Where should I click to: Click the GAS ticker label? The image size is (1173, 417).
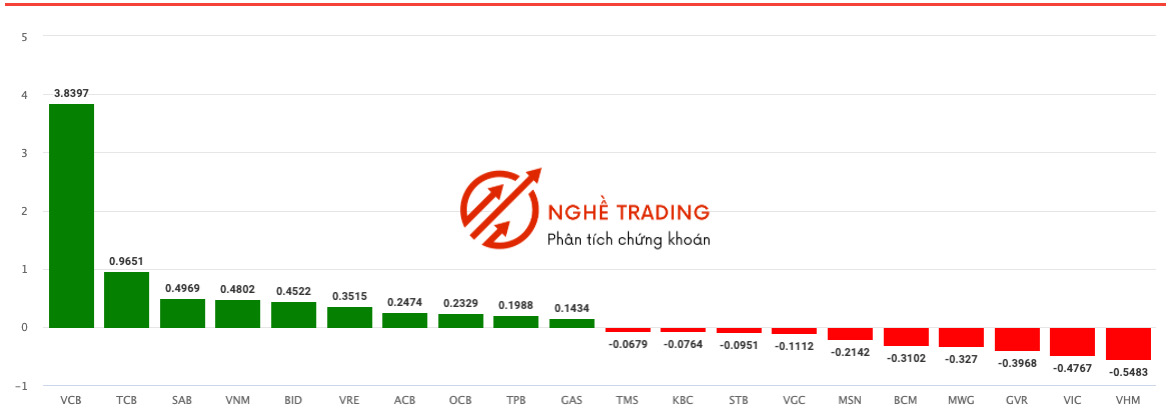click(572, 401)
